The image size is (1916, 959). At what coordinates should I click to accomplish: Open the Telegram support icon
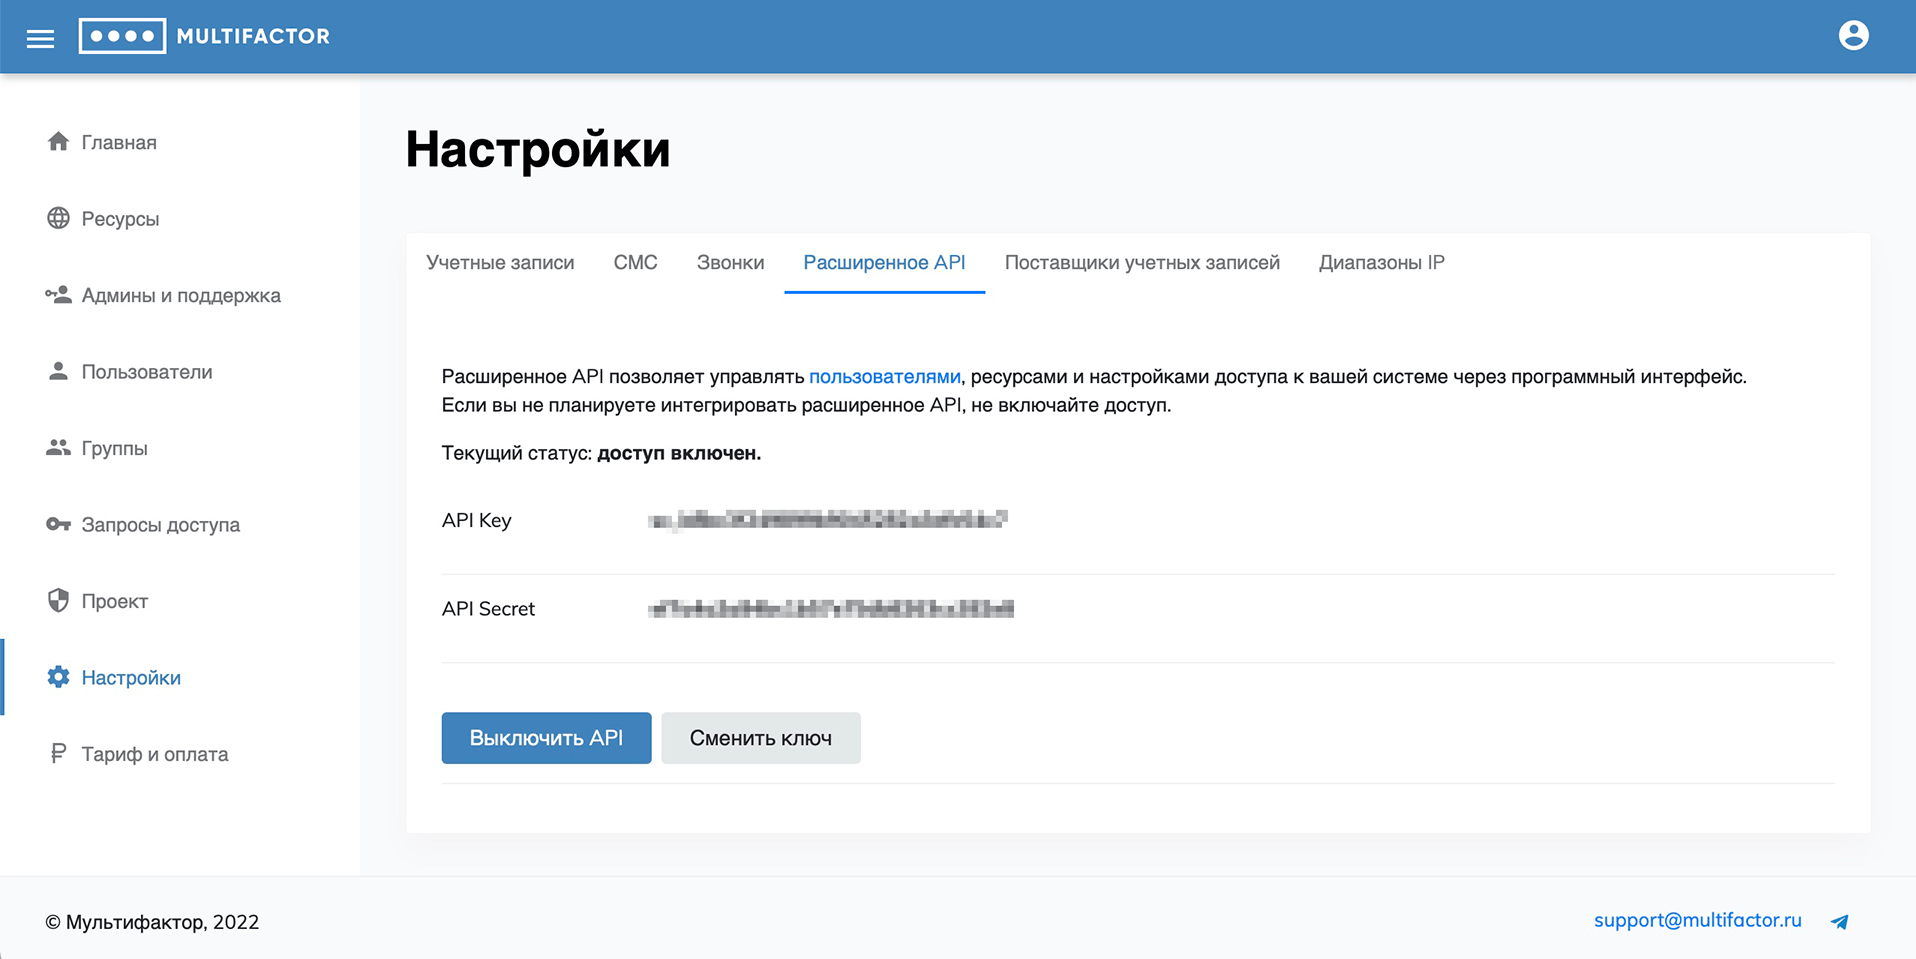point(1839,921)
